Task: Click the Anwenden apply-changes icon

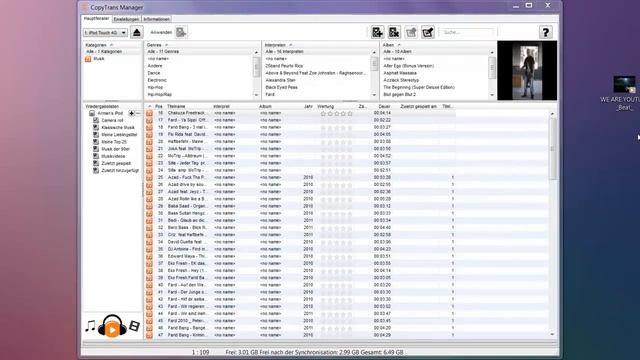Action: click(x=181, y=32)
